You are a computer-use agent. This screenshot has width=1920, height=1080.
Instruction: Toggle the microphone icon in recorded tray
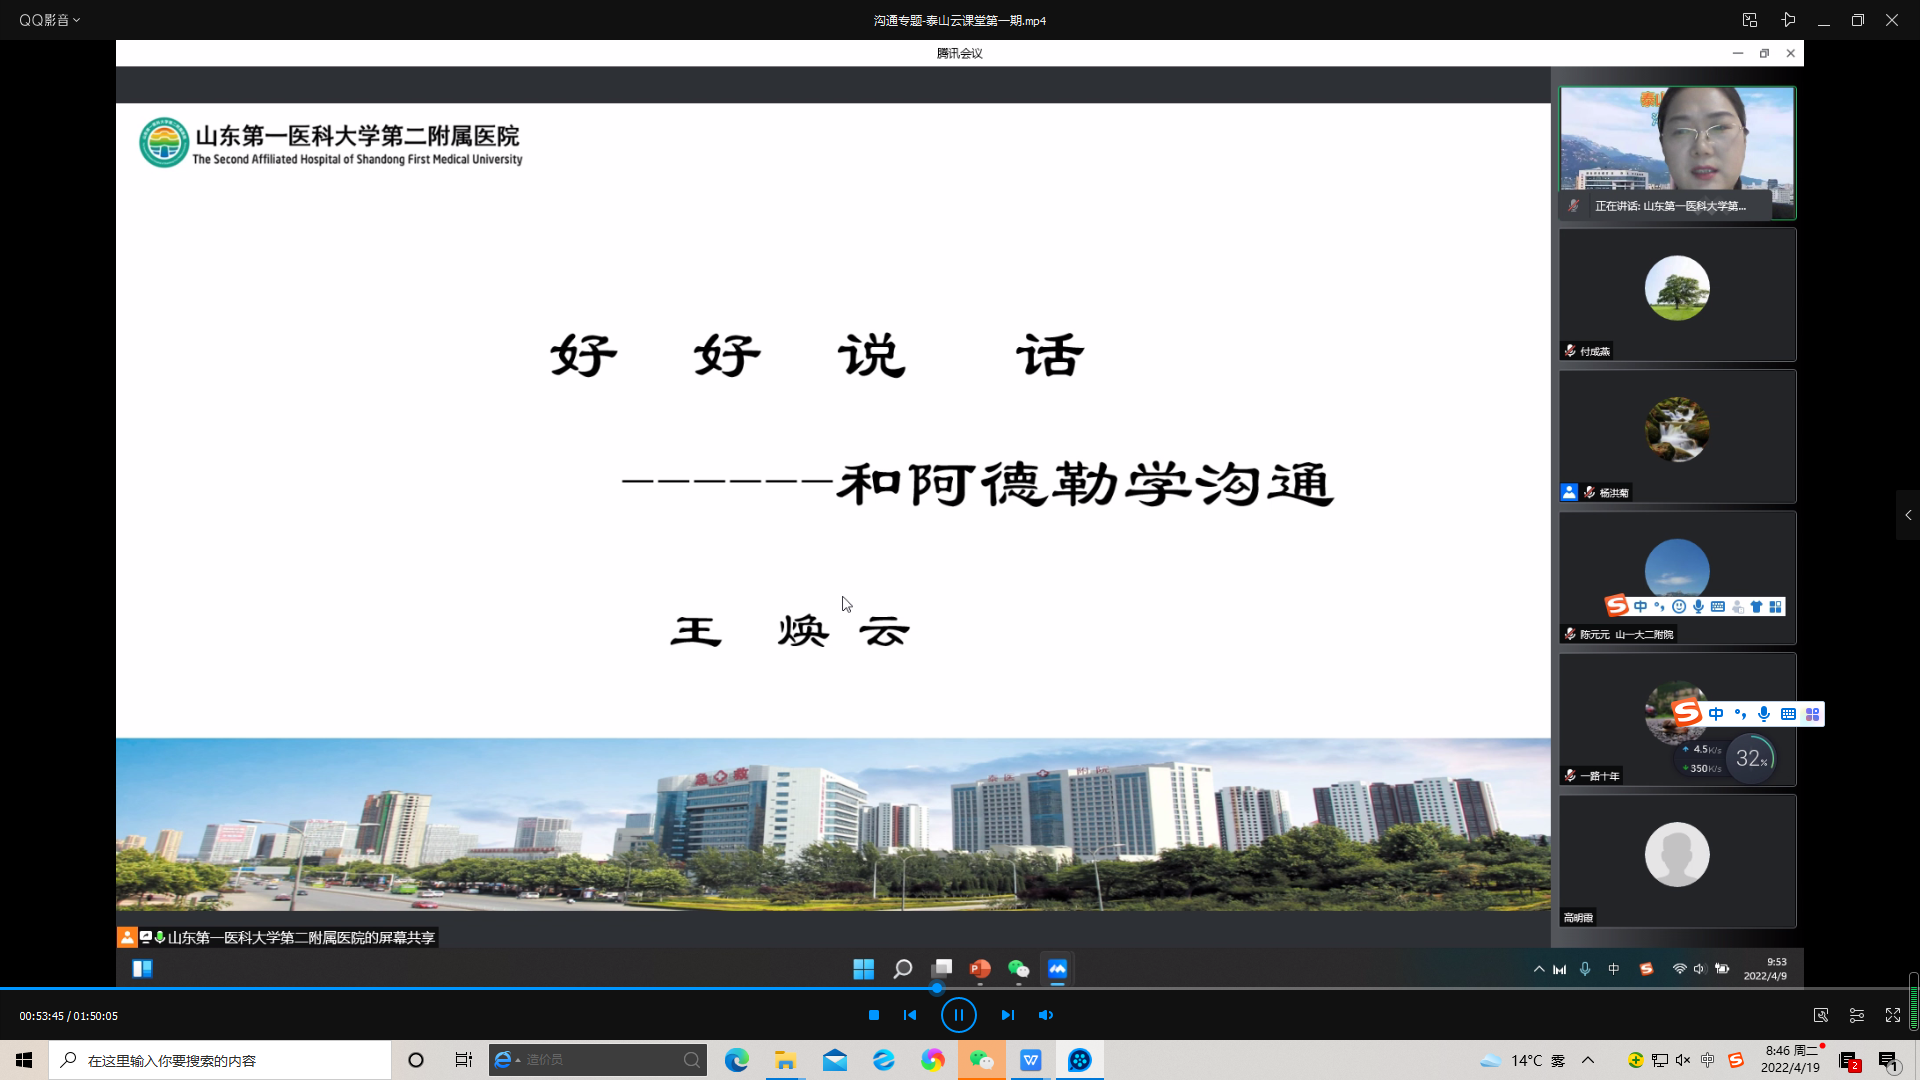tap(1585, 969)
